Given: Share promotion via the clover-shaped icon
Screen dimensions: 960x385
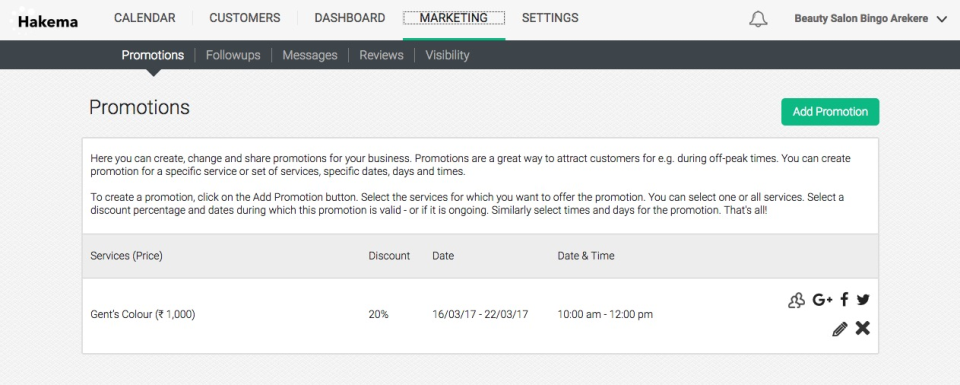Looking at the screenshot, I should (x=796, y=300).
